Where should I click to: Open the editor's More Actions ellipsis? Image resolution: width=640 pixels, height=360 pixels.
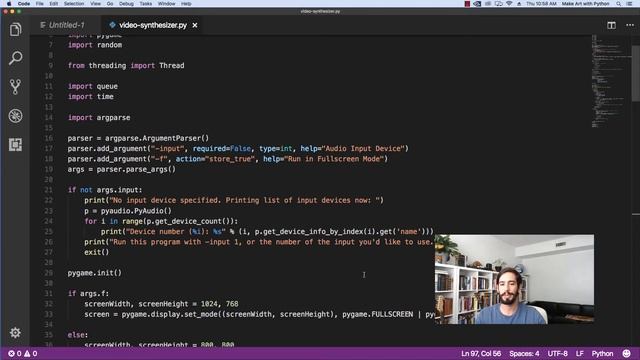pos(630,25)
